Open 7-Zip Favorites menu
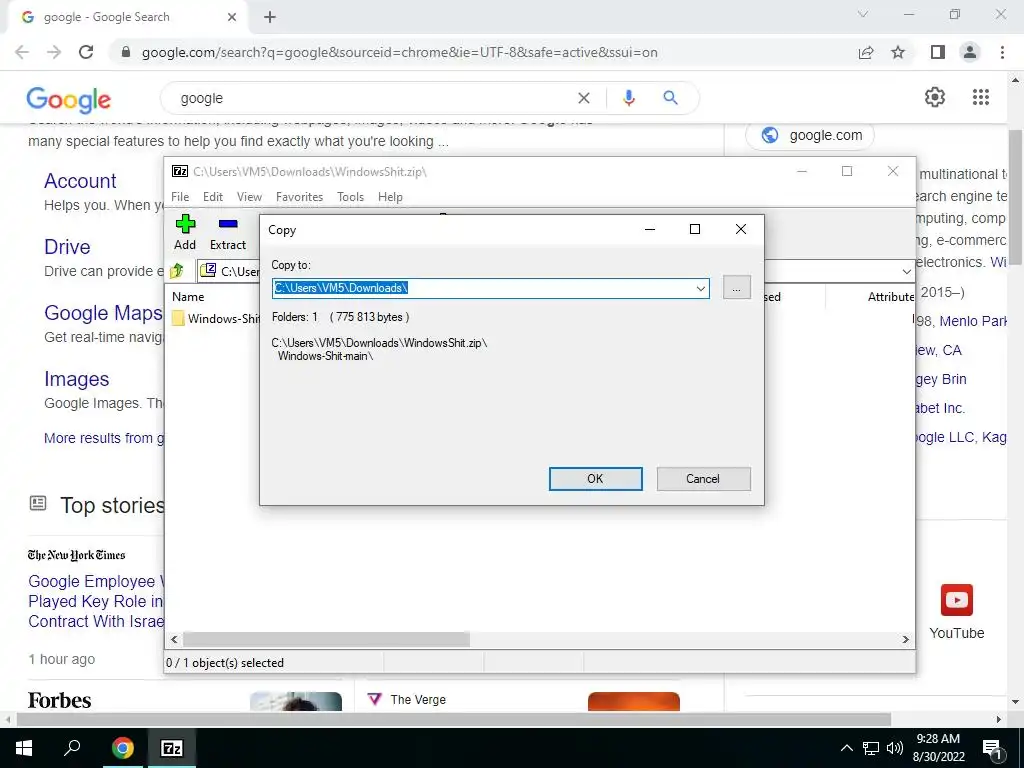 (x=299, y=197)
